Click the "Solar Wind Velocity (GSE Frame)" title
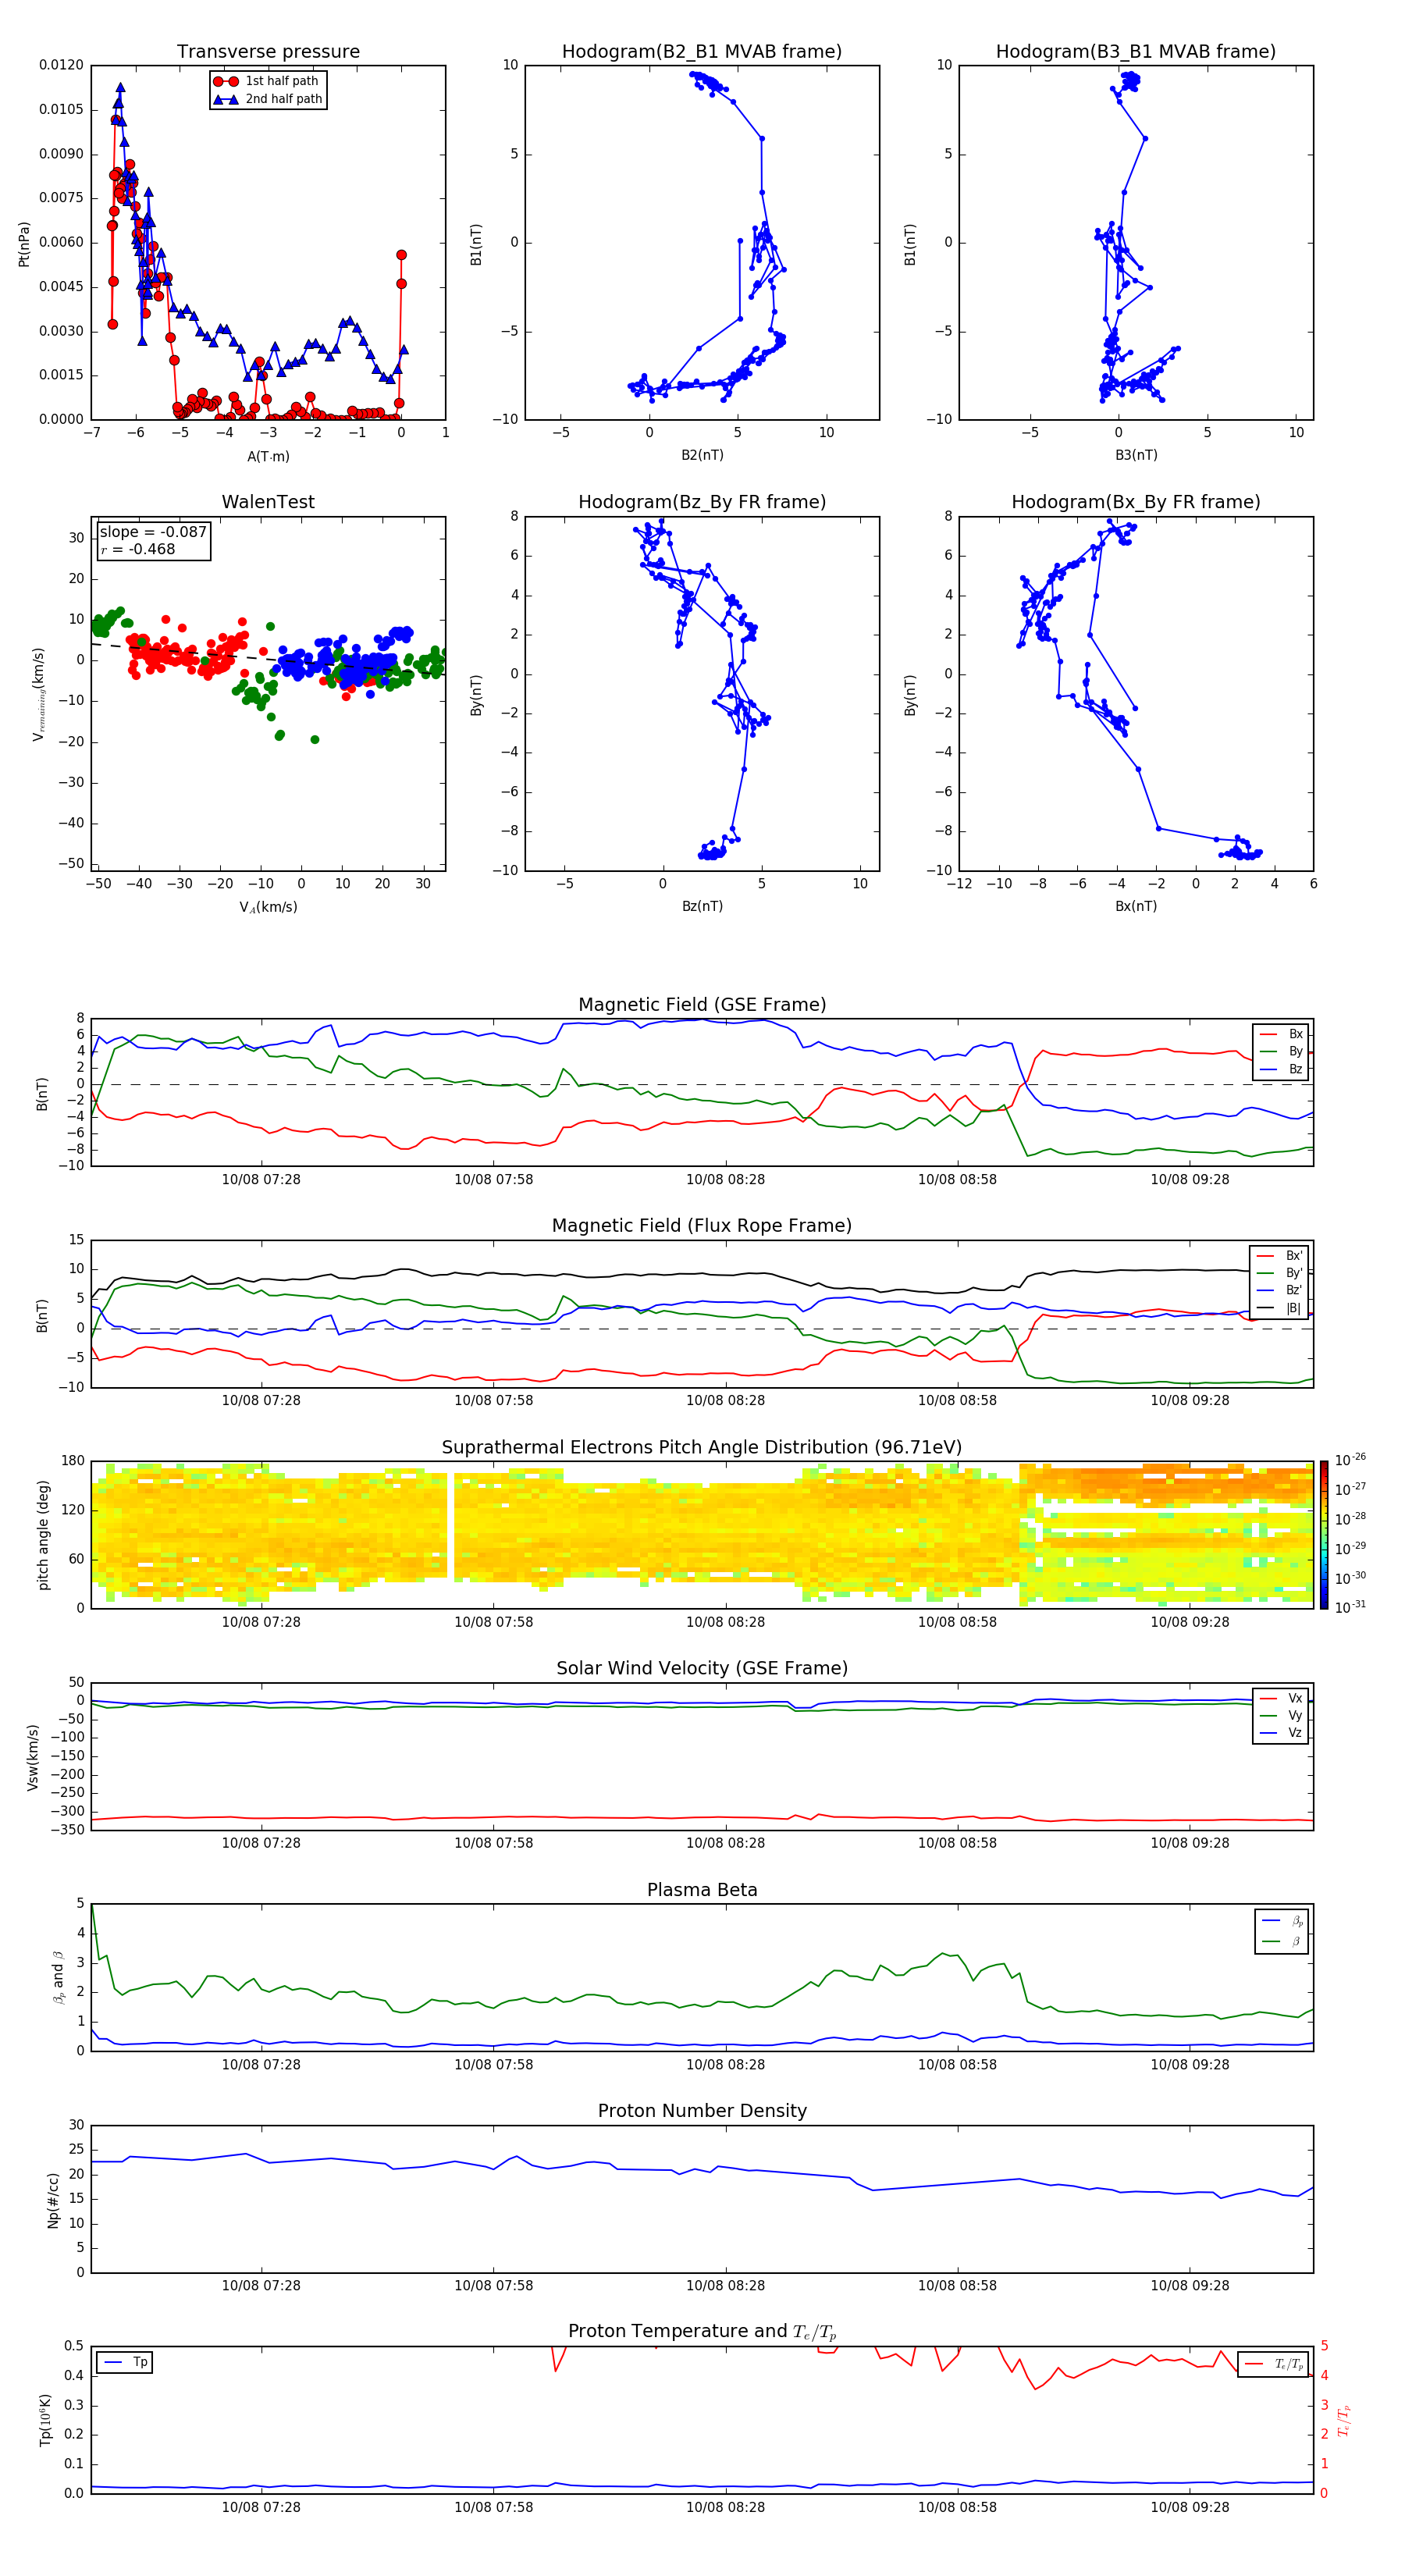The width and height of the screenshot is (1405, 2576). coord(702,1668)
